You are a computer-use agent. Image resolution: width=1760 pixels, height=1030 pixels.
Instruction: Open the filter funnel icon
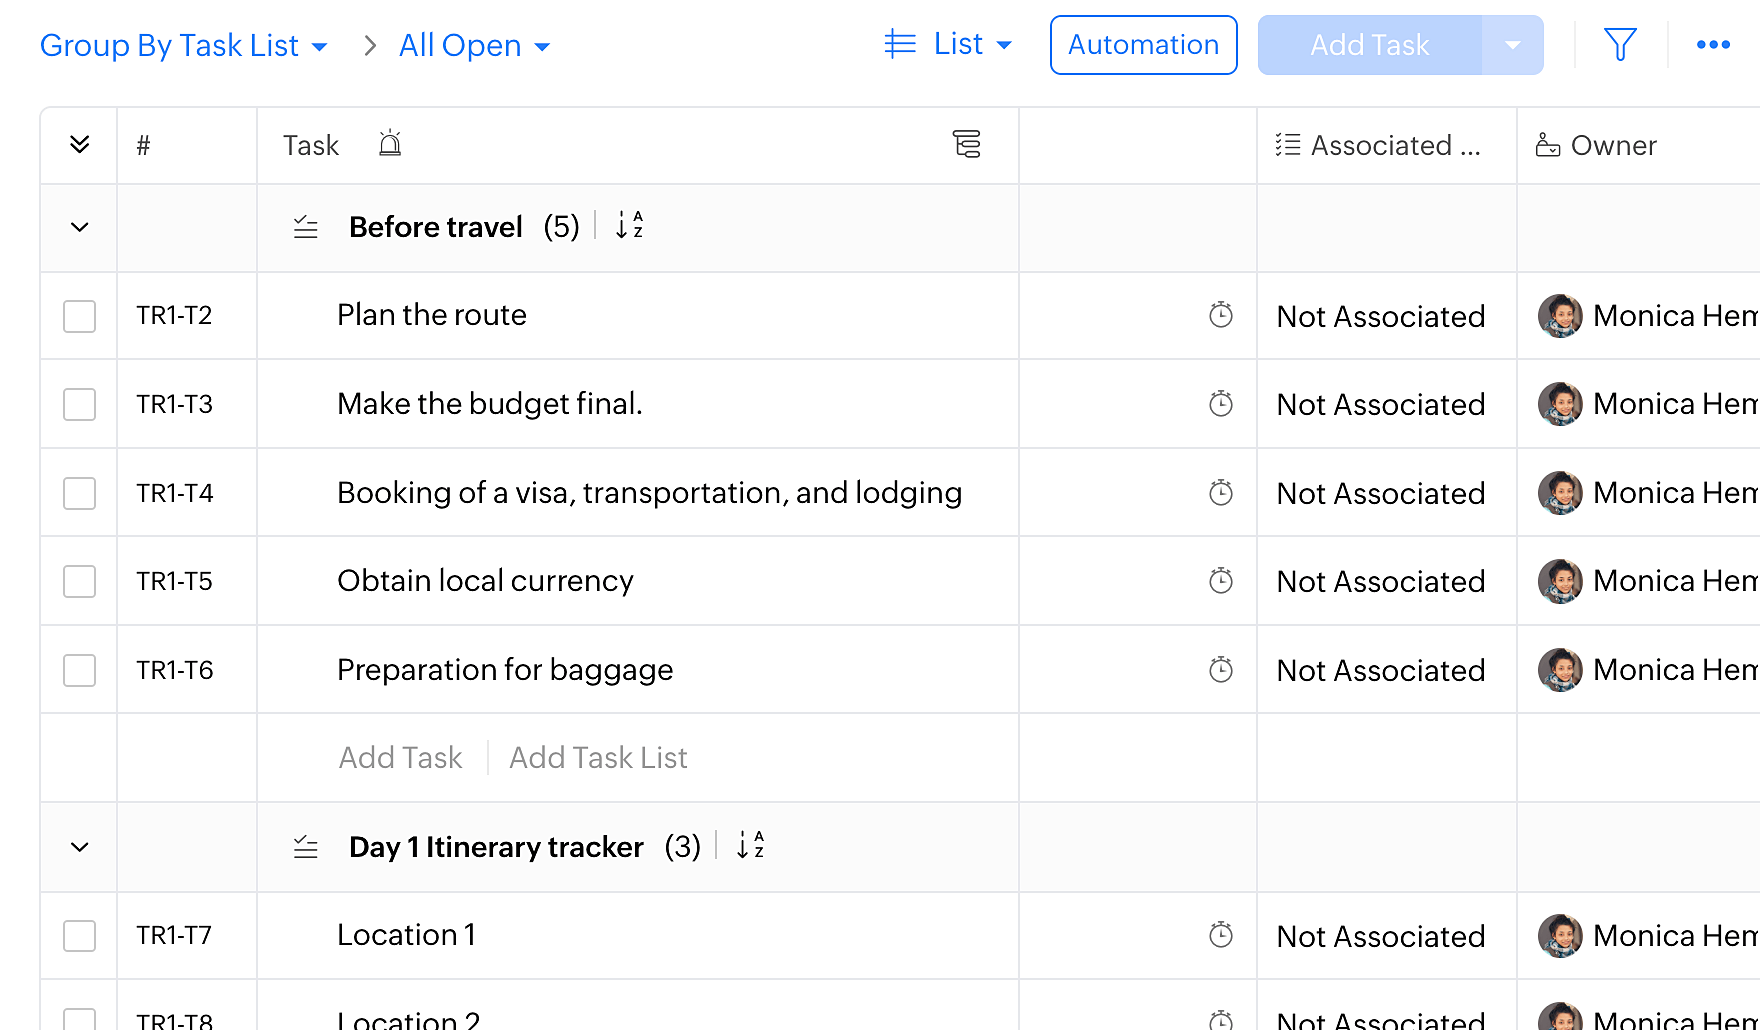(x=1619, y=45)
